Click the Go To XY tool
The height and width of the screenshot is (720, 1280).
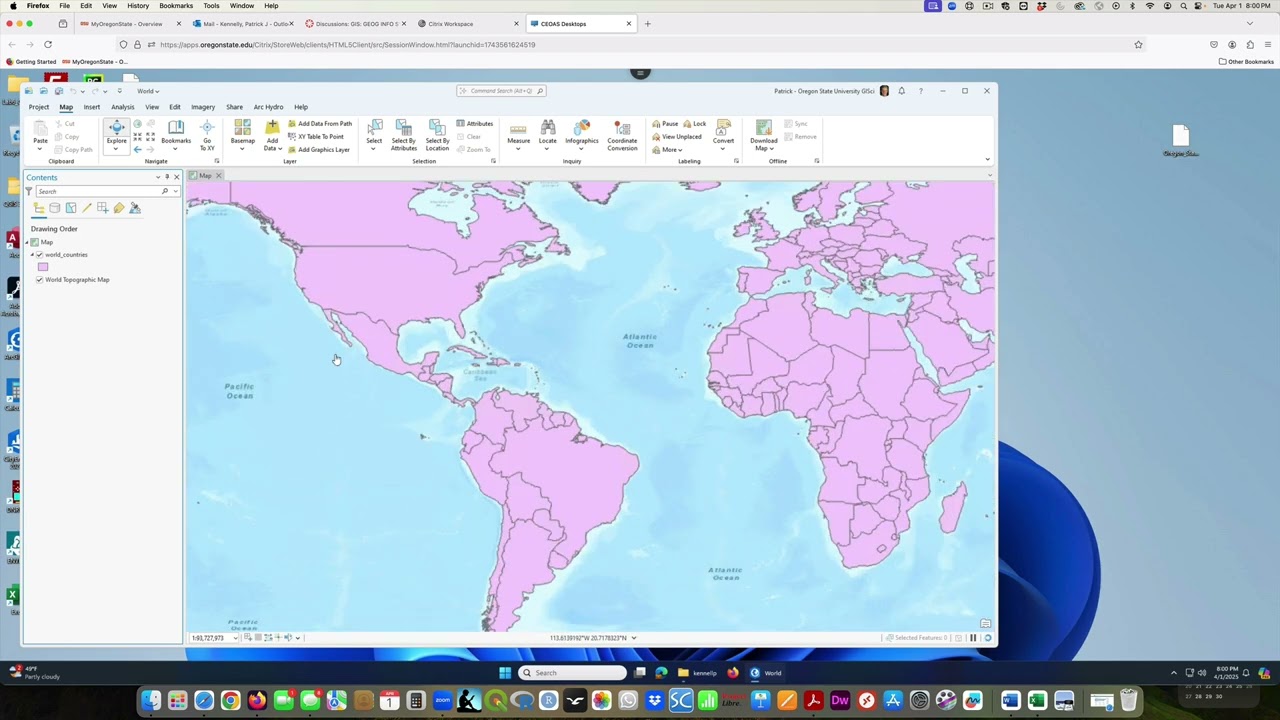click(x=207, y=135)
